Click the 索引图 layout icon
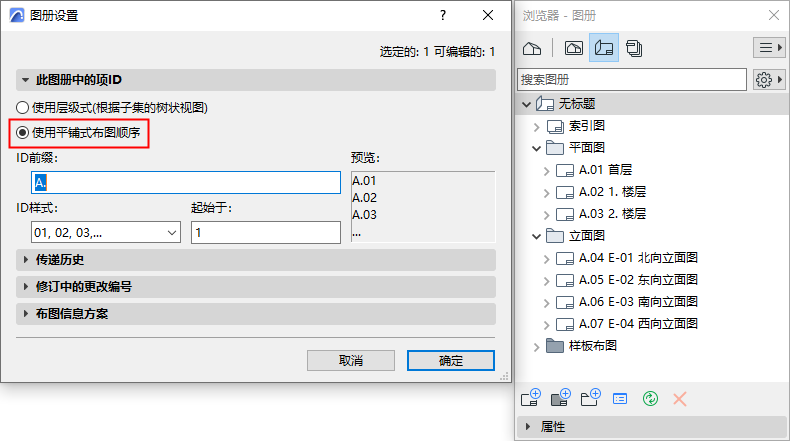Image resolution: width=790 pixels, height=441 pixels. (555, 127)
